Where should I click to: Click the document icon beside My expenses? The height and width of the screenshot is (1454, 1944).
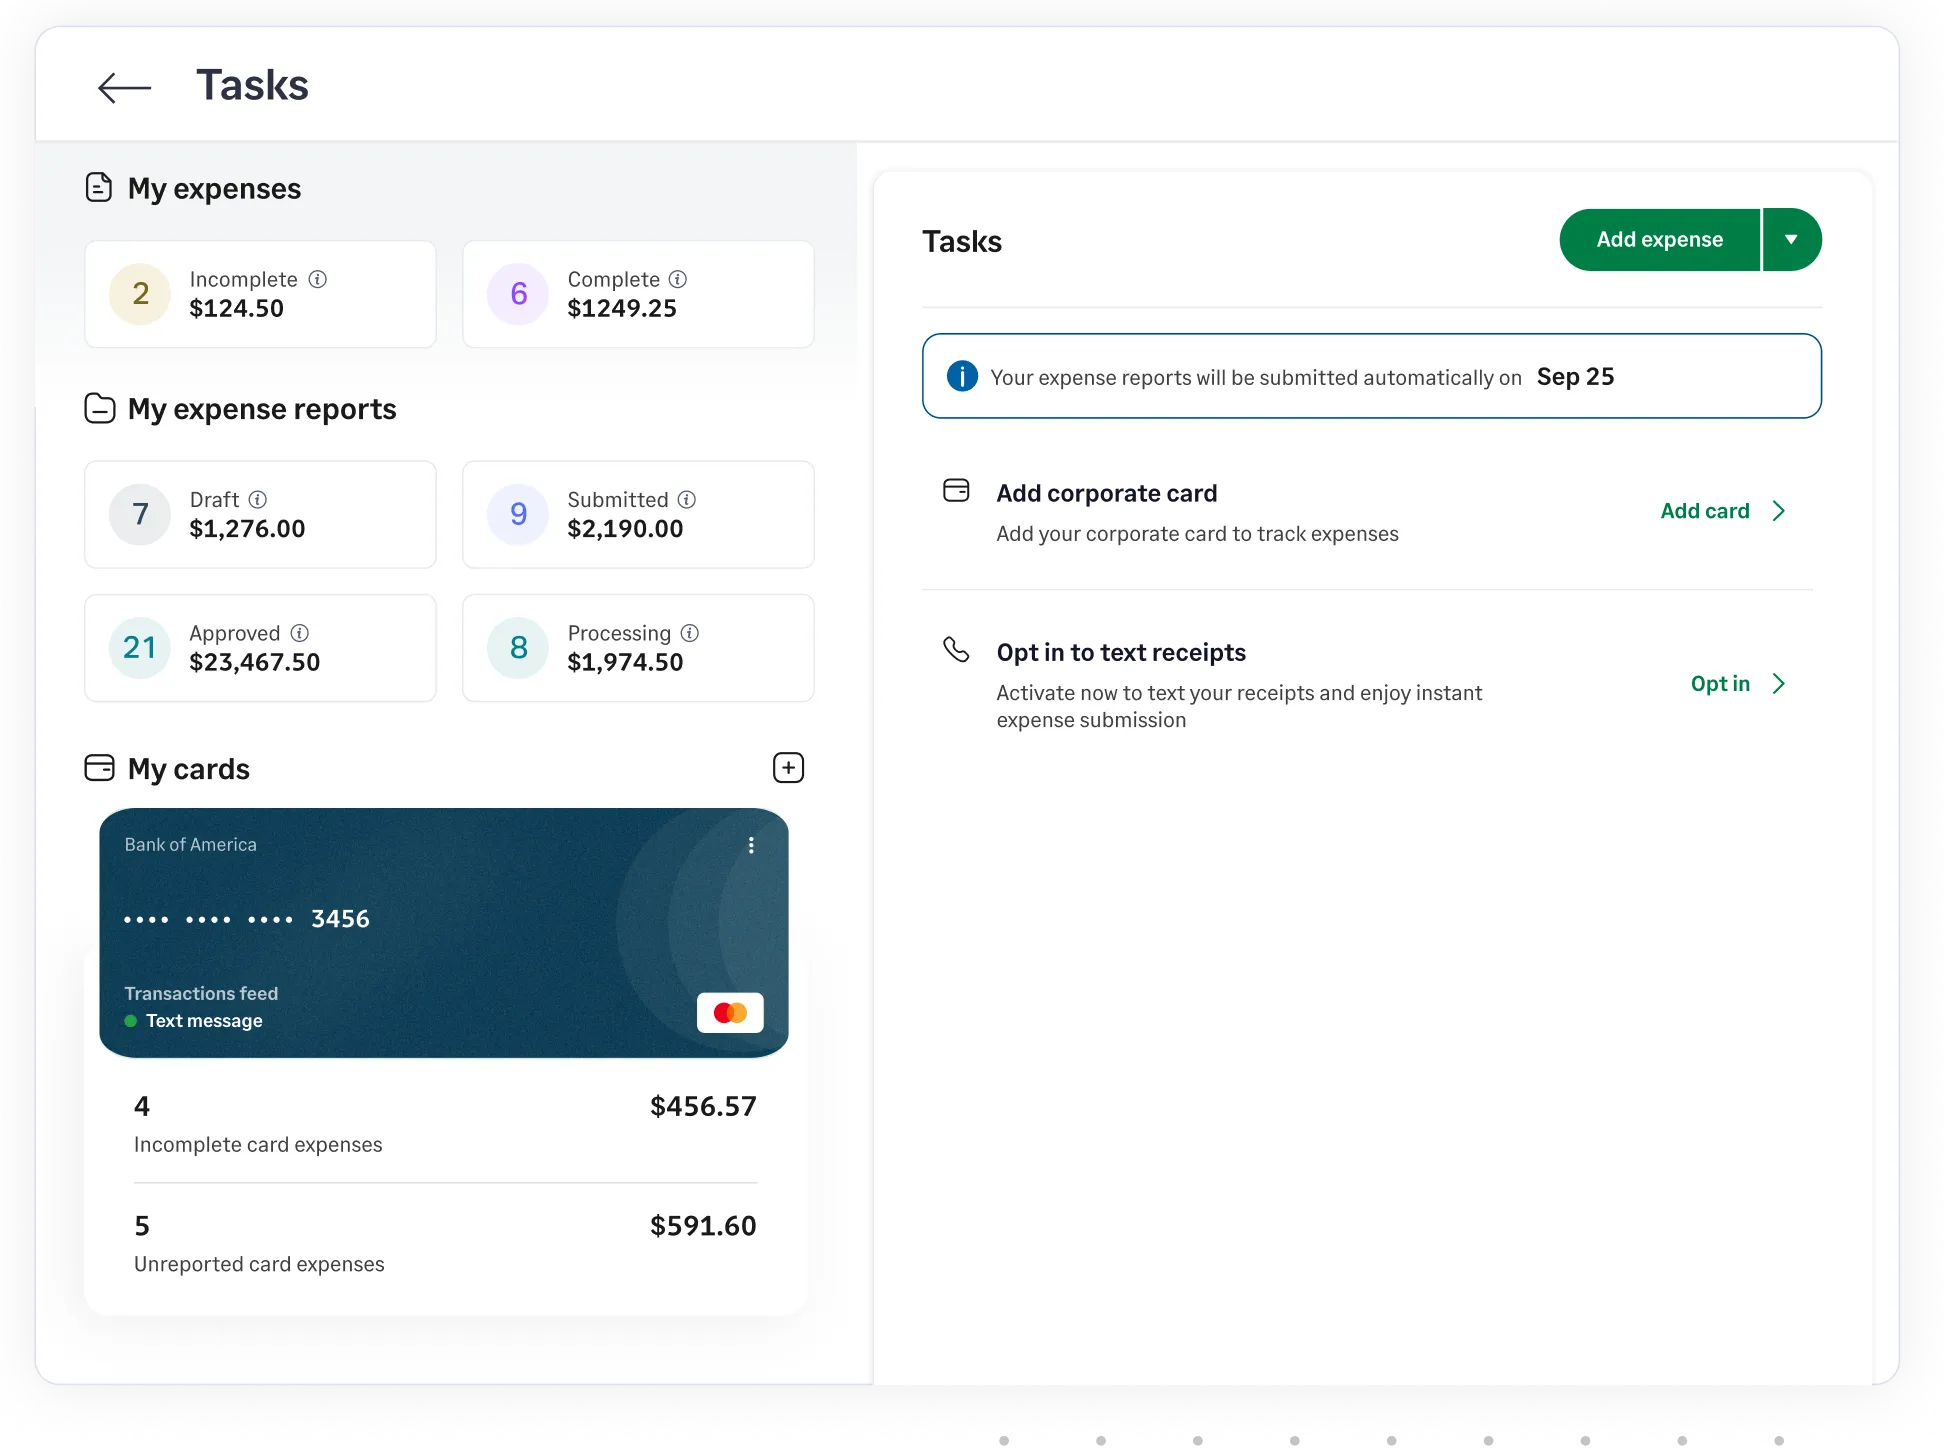(x=99, y=187)
